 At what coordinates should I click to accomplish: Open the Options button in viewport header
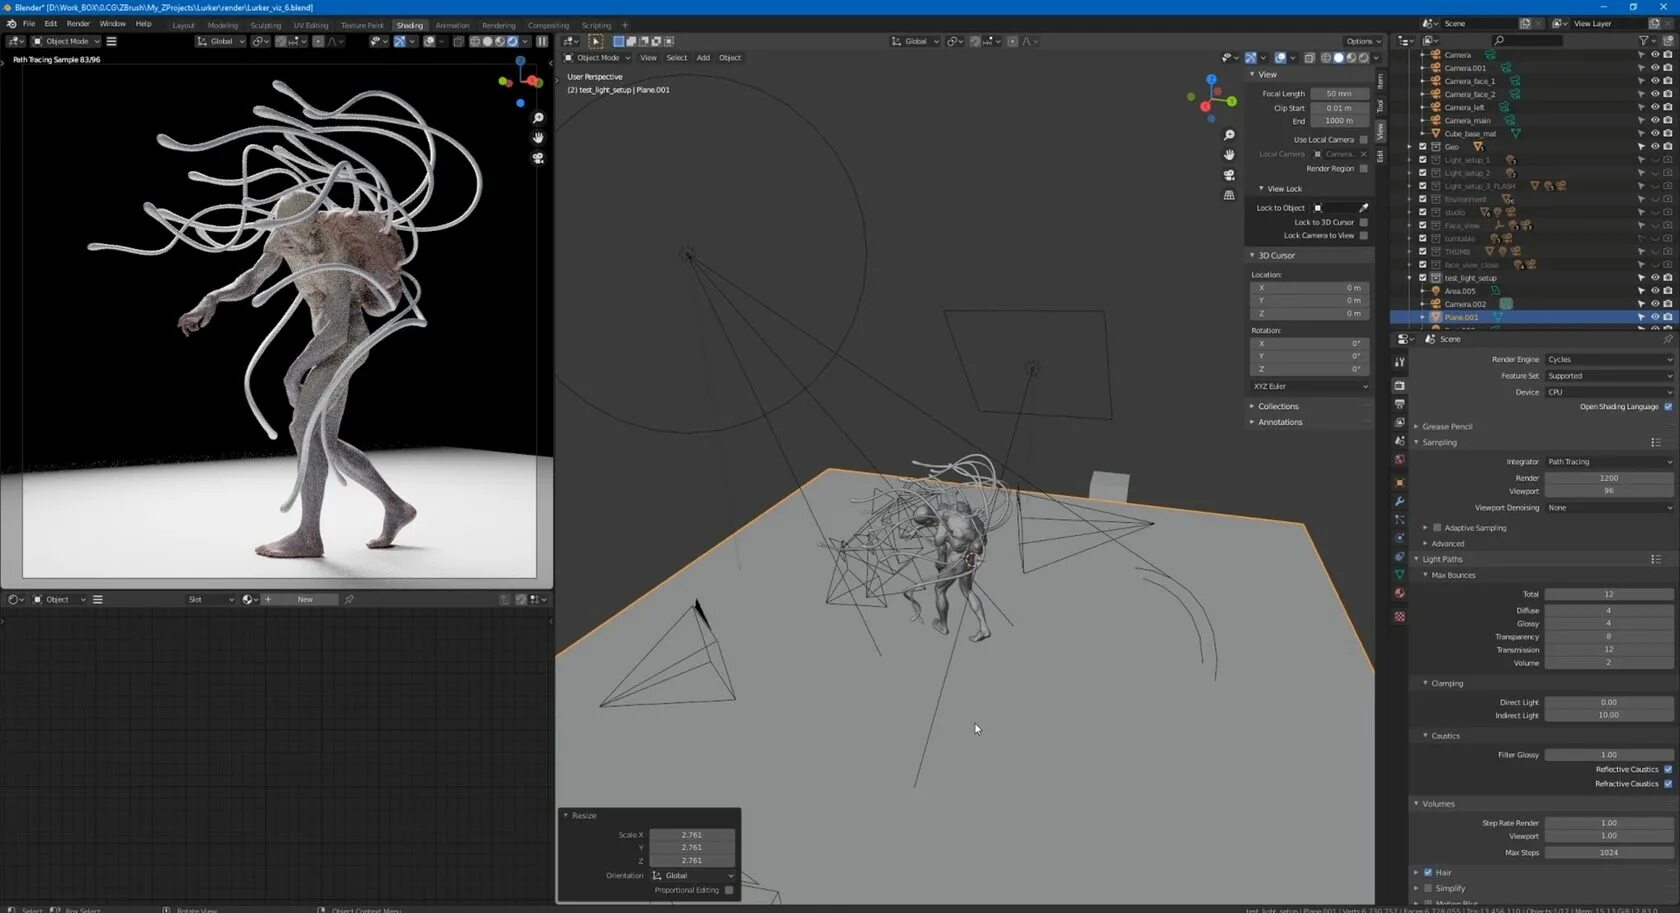tap(1362, 41)
